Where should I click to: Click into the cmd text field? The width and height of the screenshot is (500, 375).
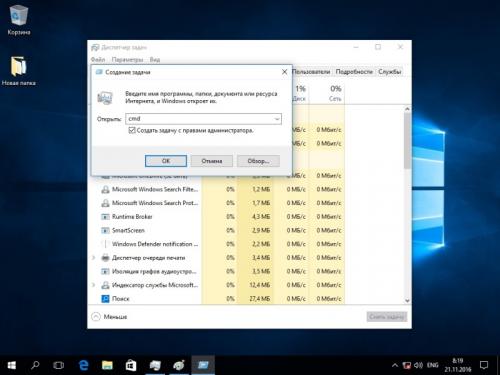(199, 119)
